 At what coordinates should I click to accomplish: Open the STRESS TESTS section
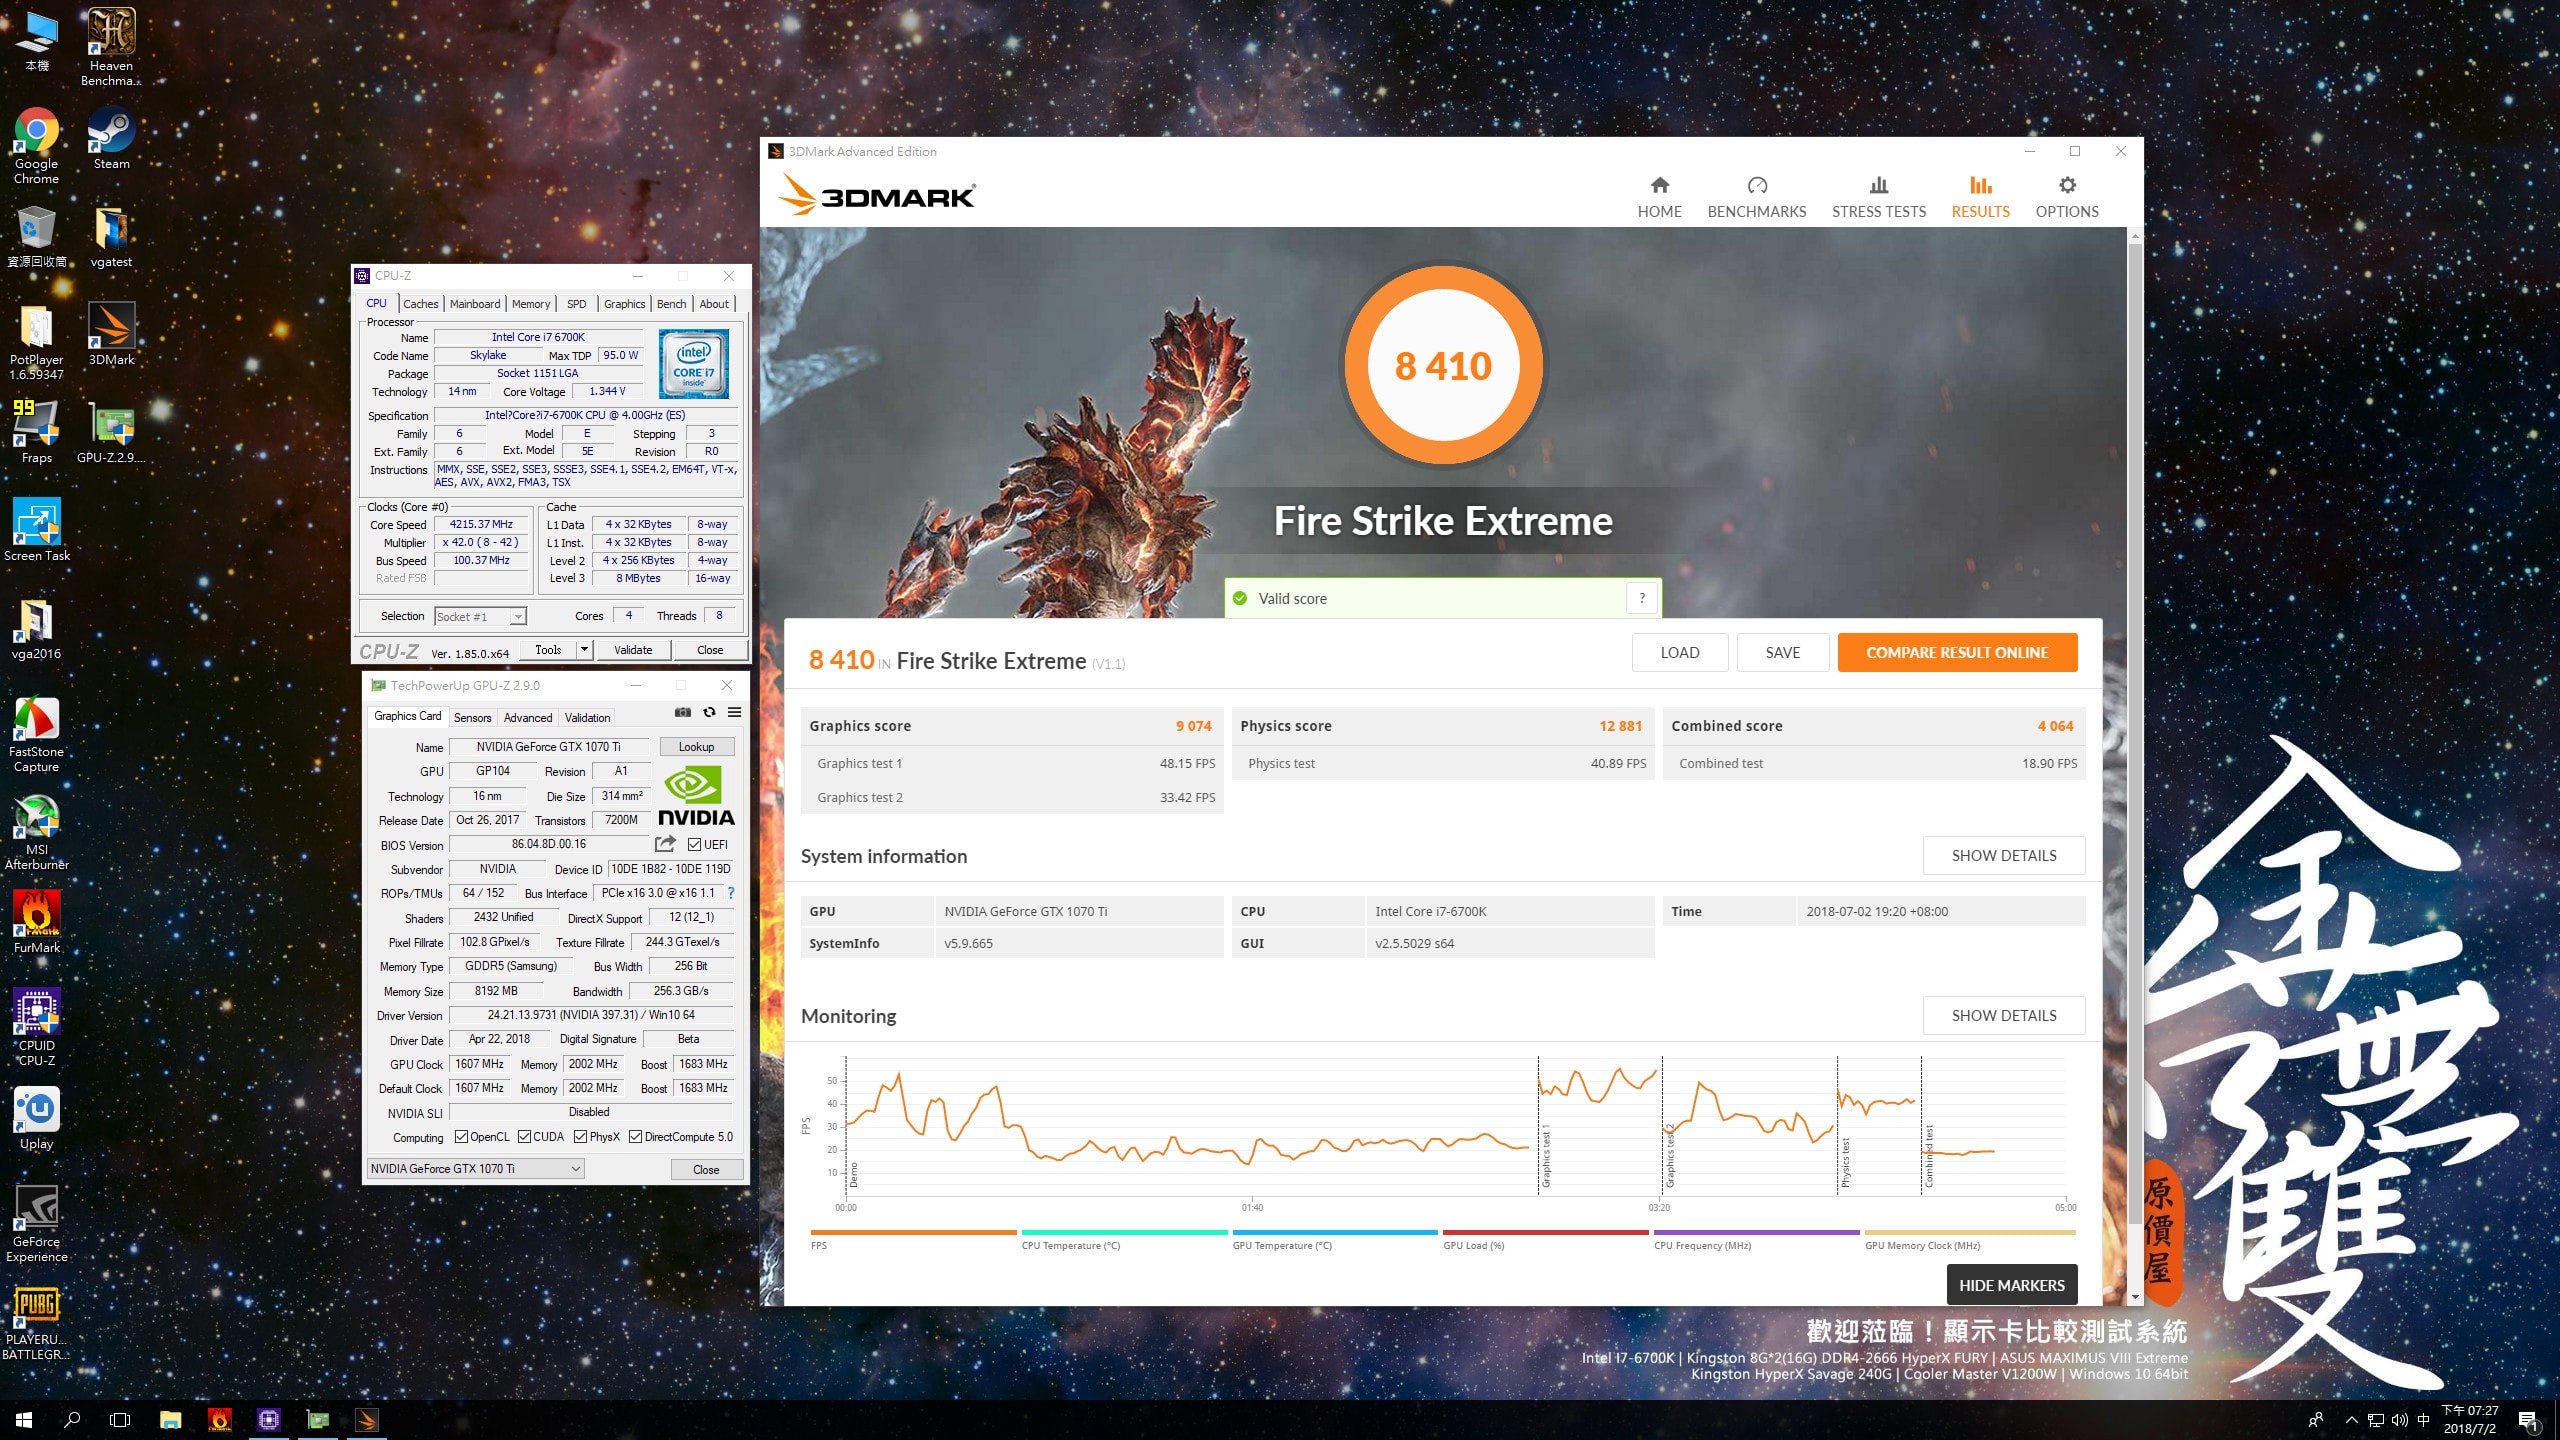coord(1878,197)
